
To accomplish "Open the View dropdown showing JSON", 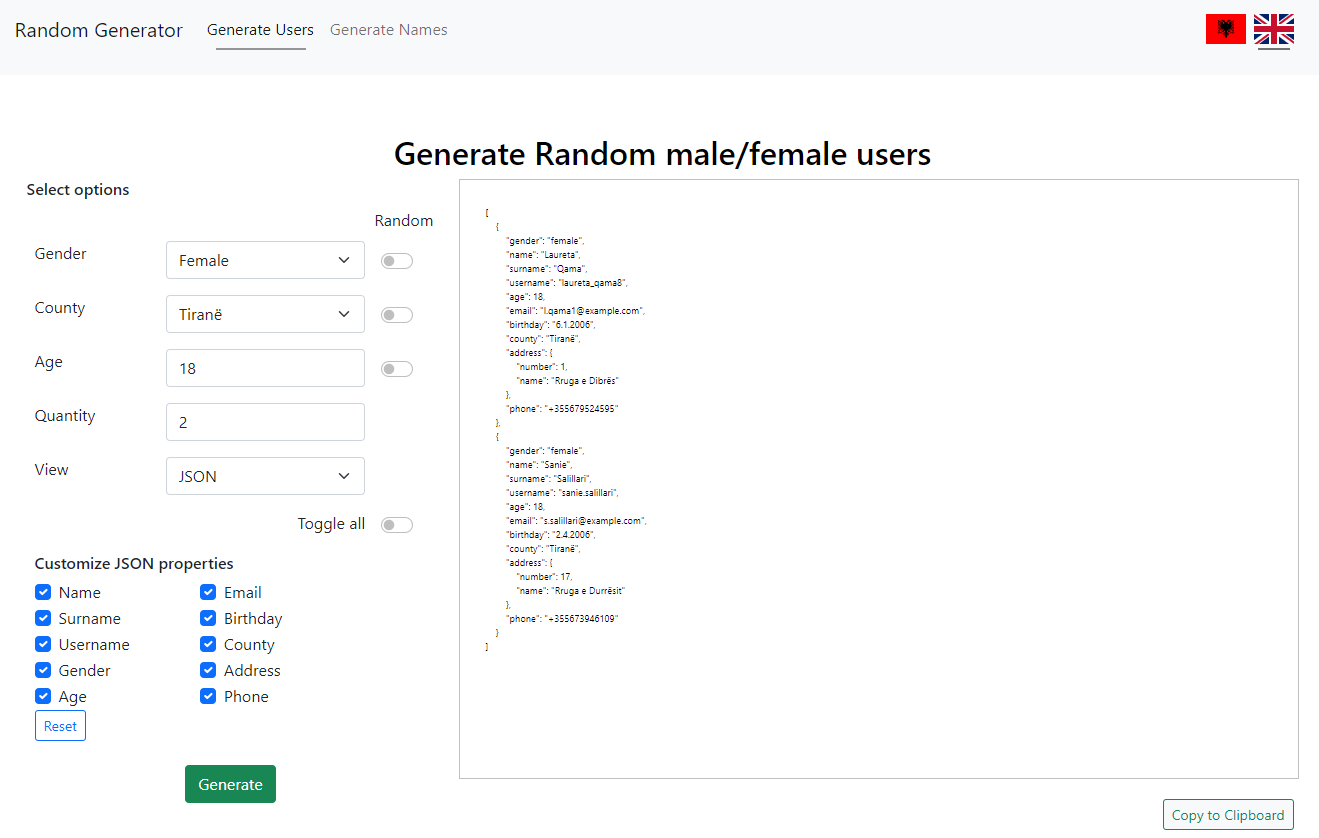I will (265, 476).
